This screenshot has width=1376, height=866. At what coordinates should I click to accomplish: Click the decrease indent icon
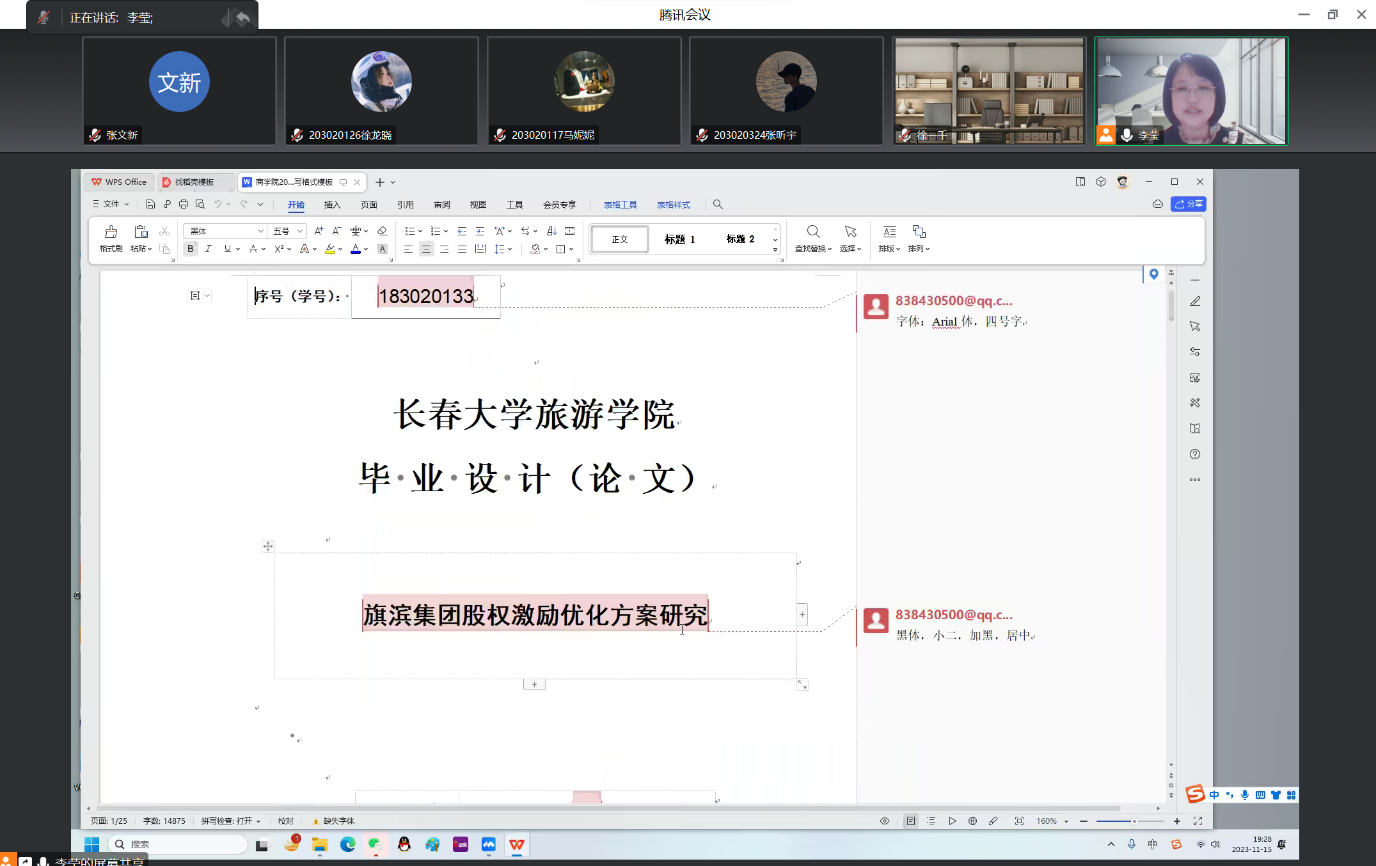(462, 231)
